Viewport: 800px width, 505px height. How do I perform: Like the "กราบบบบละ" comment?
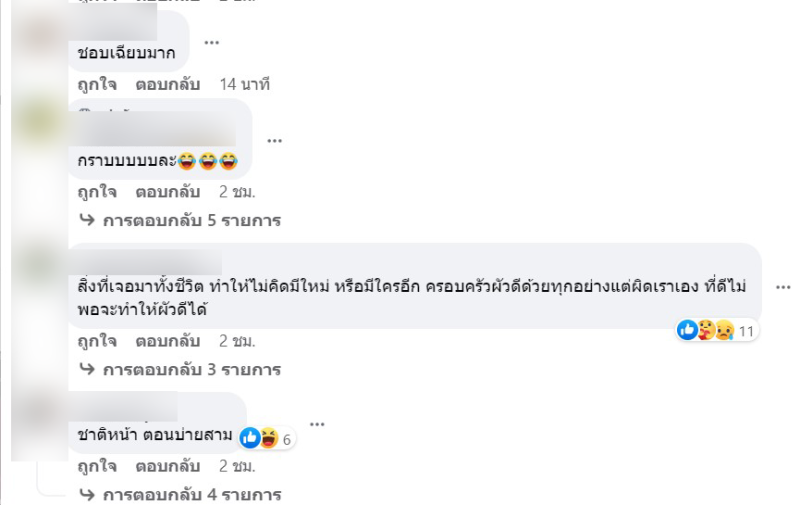point(97,192)
